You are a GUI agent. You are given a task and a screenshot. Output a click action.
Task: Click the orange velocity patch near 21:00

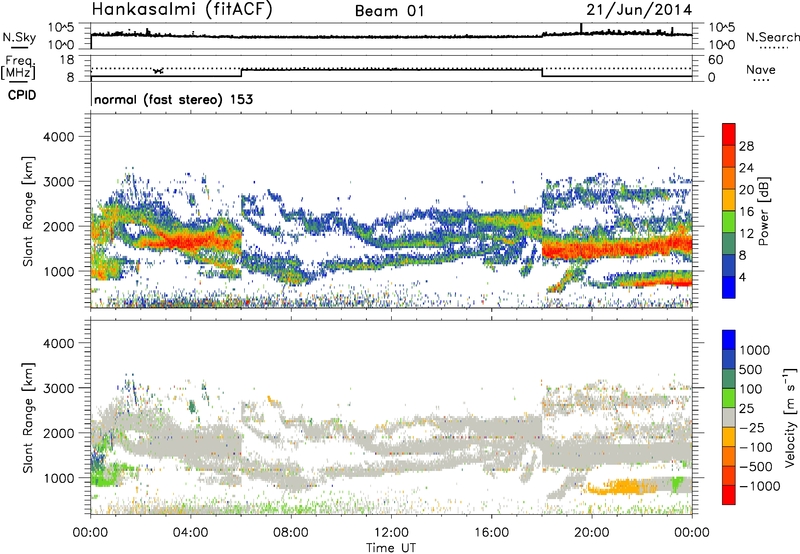621,487
